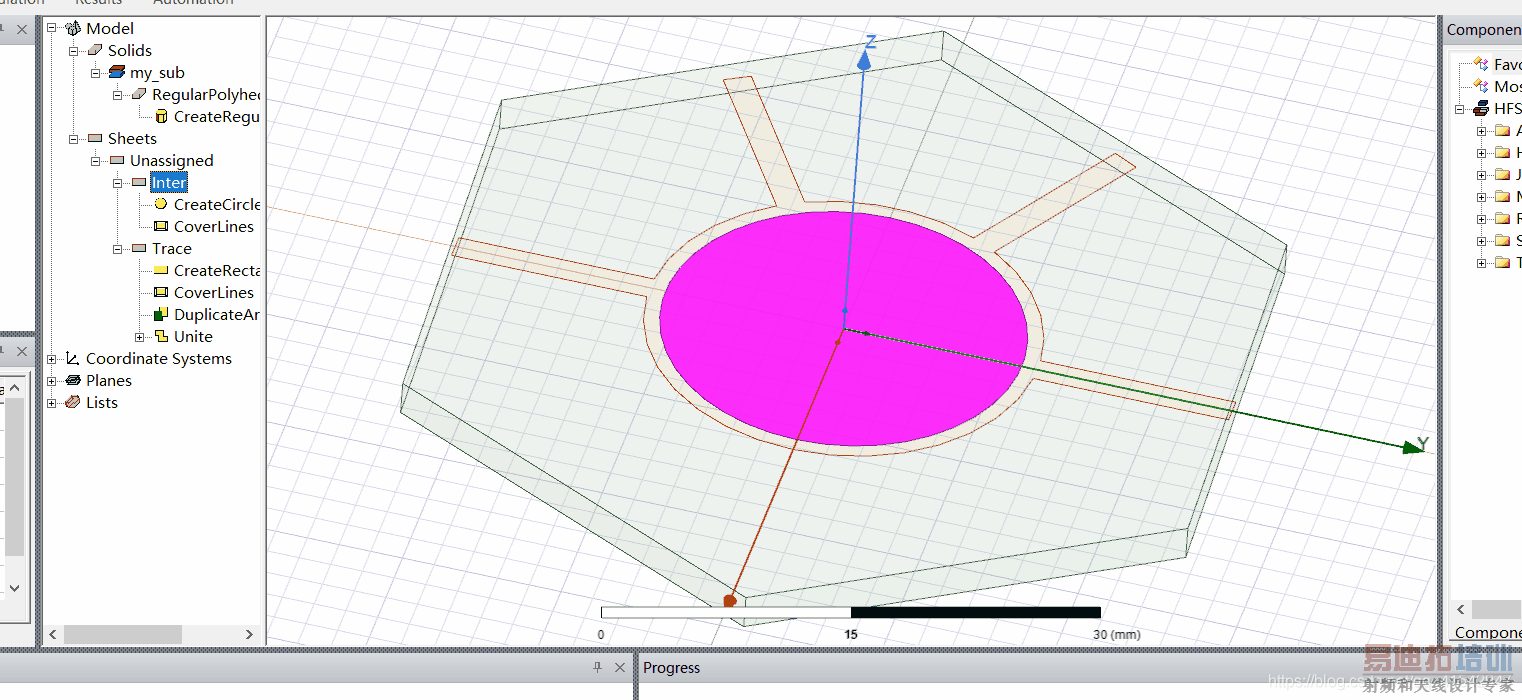Select the CreateRecta rectangle operation icon
Viewport: 1522px width, 700px height.
tap(161, 270)
